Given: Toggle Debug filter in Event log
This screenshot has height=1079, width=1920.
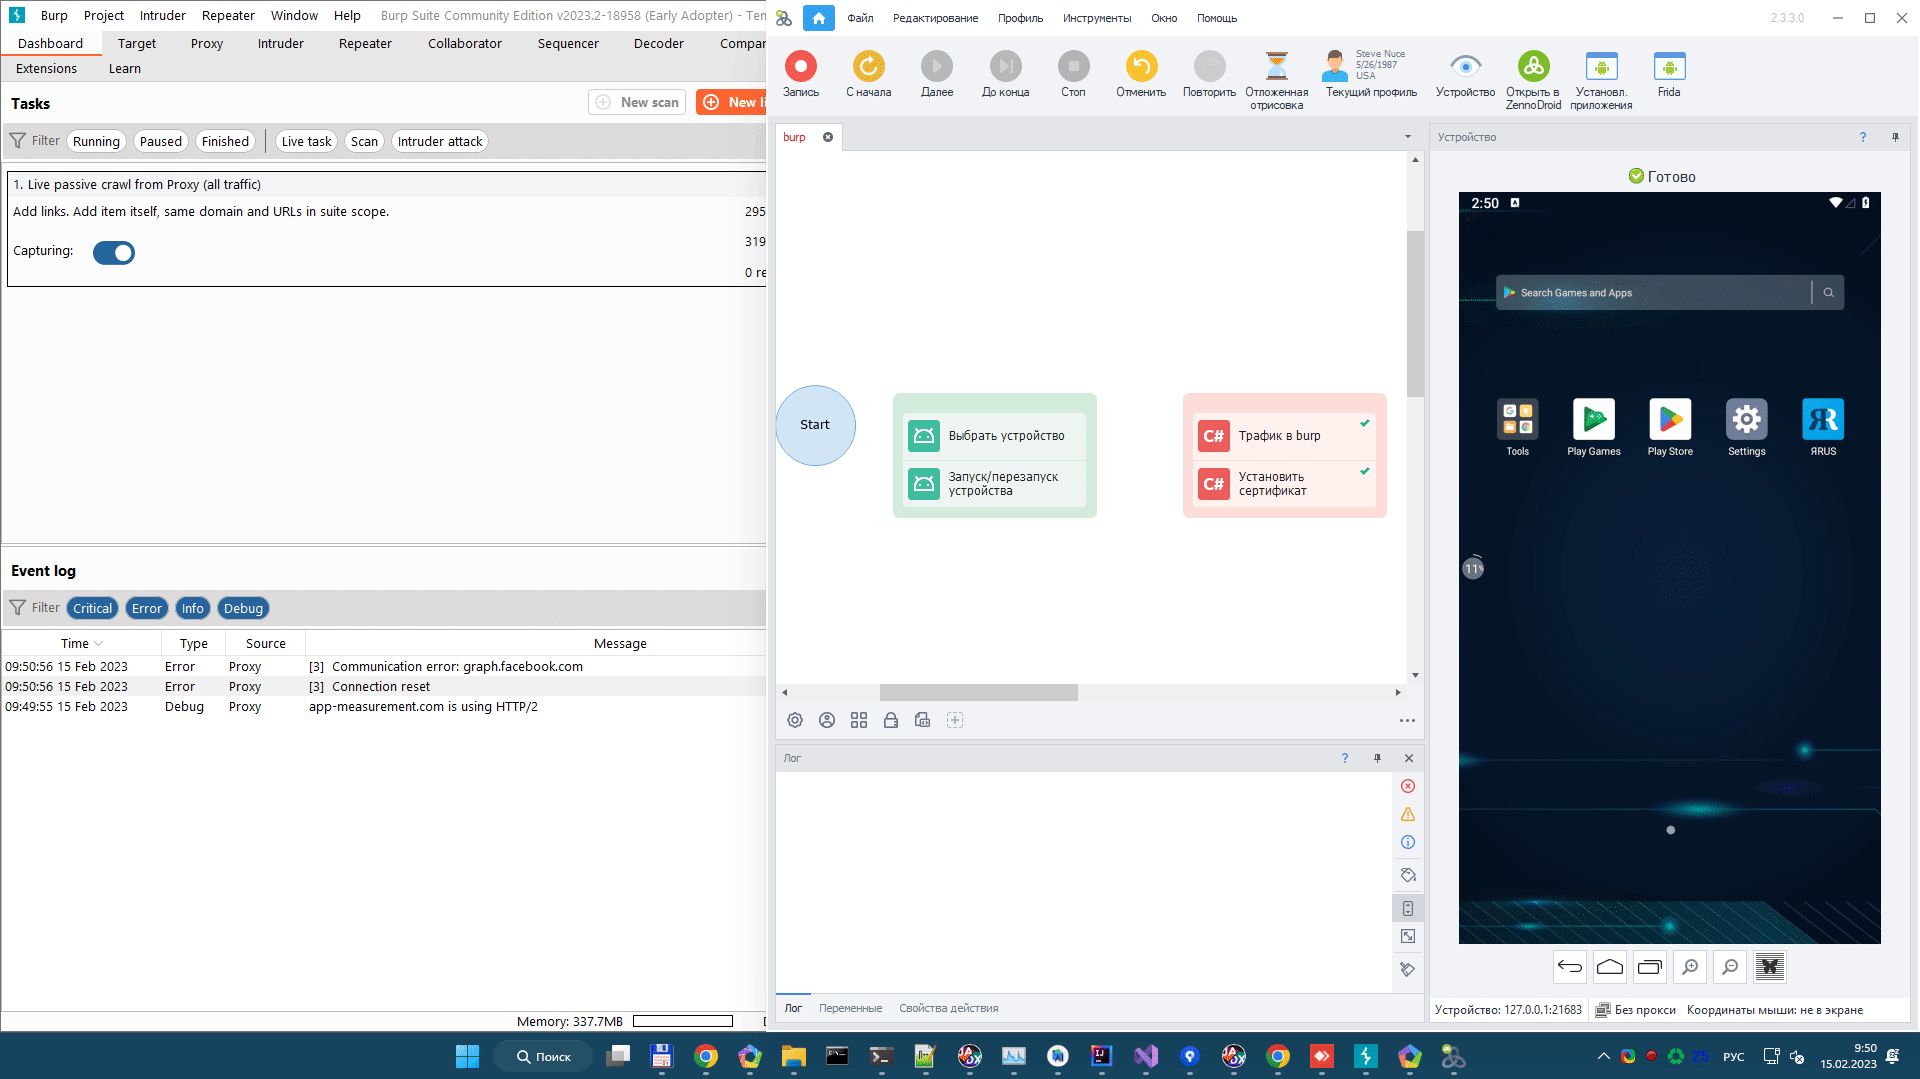Looking at the screenshot, I should [x=243, y=608].
